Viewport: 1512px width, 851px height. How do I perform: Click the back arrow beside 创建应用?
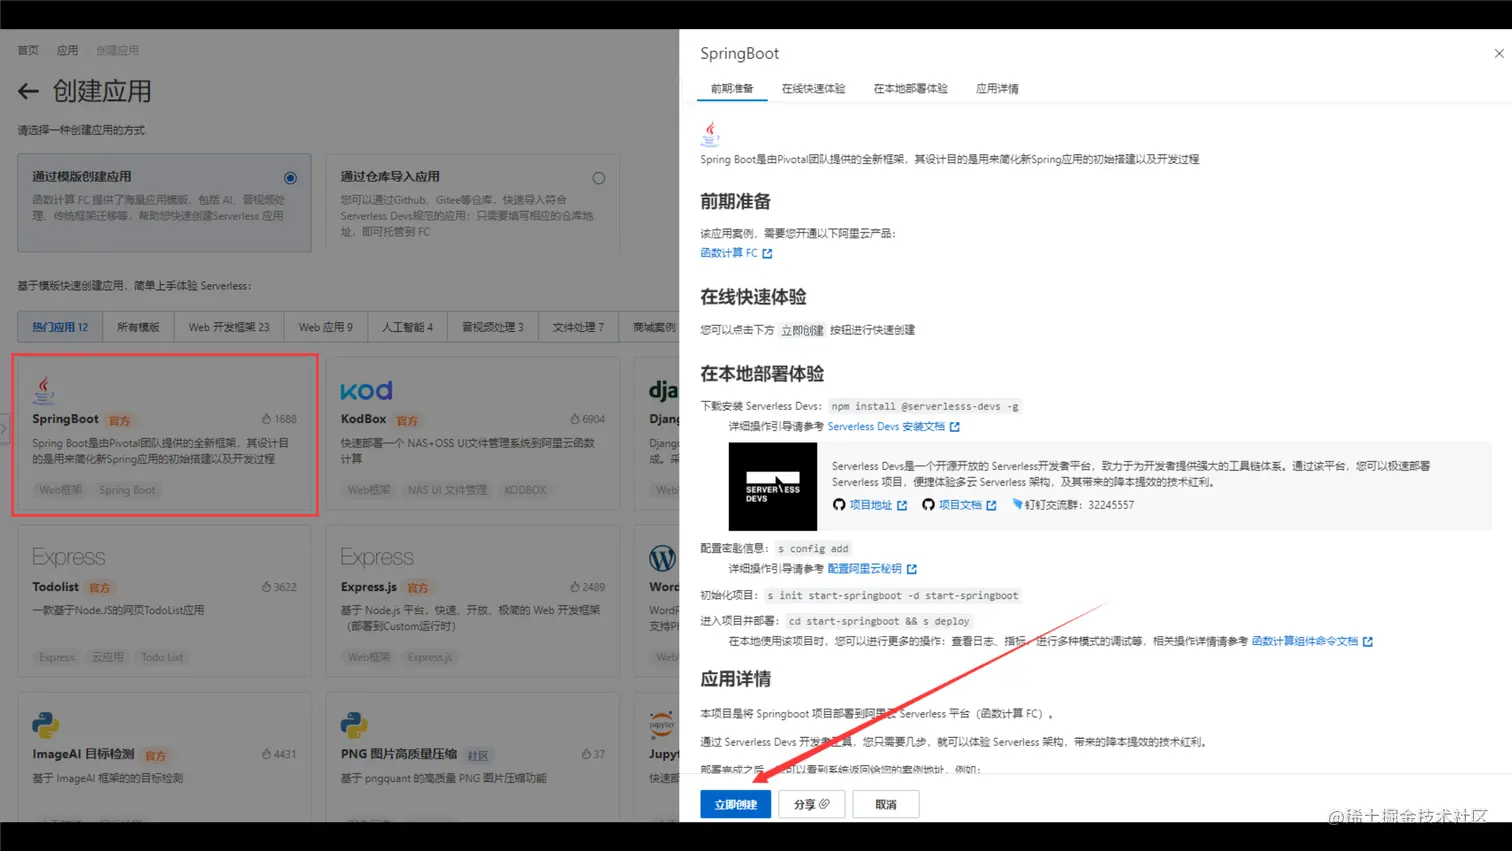click(28, 91)
